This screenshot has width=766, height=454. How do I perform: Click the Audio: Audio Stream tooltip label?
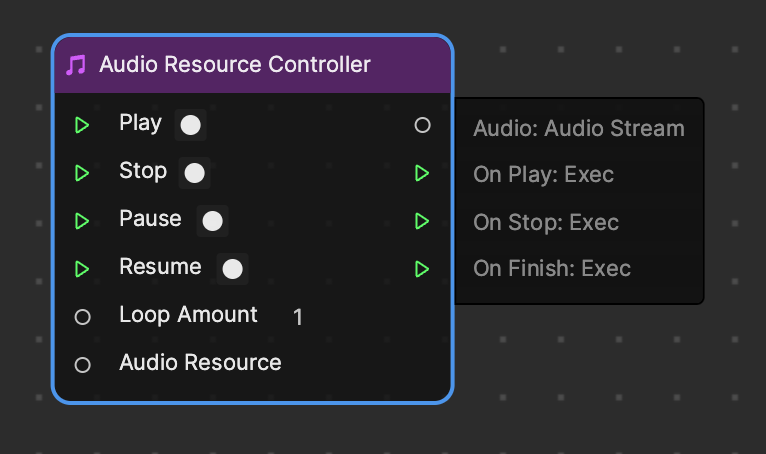578,128
